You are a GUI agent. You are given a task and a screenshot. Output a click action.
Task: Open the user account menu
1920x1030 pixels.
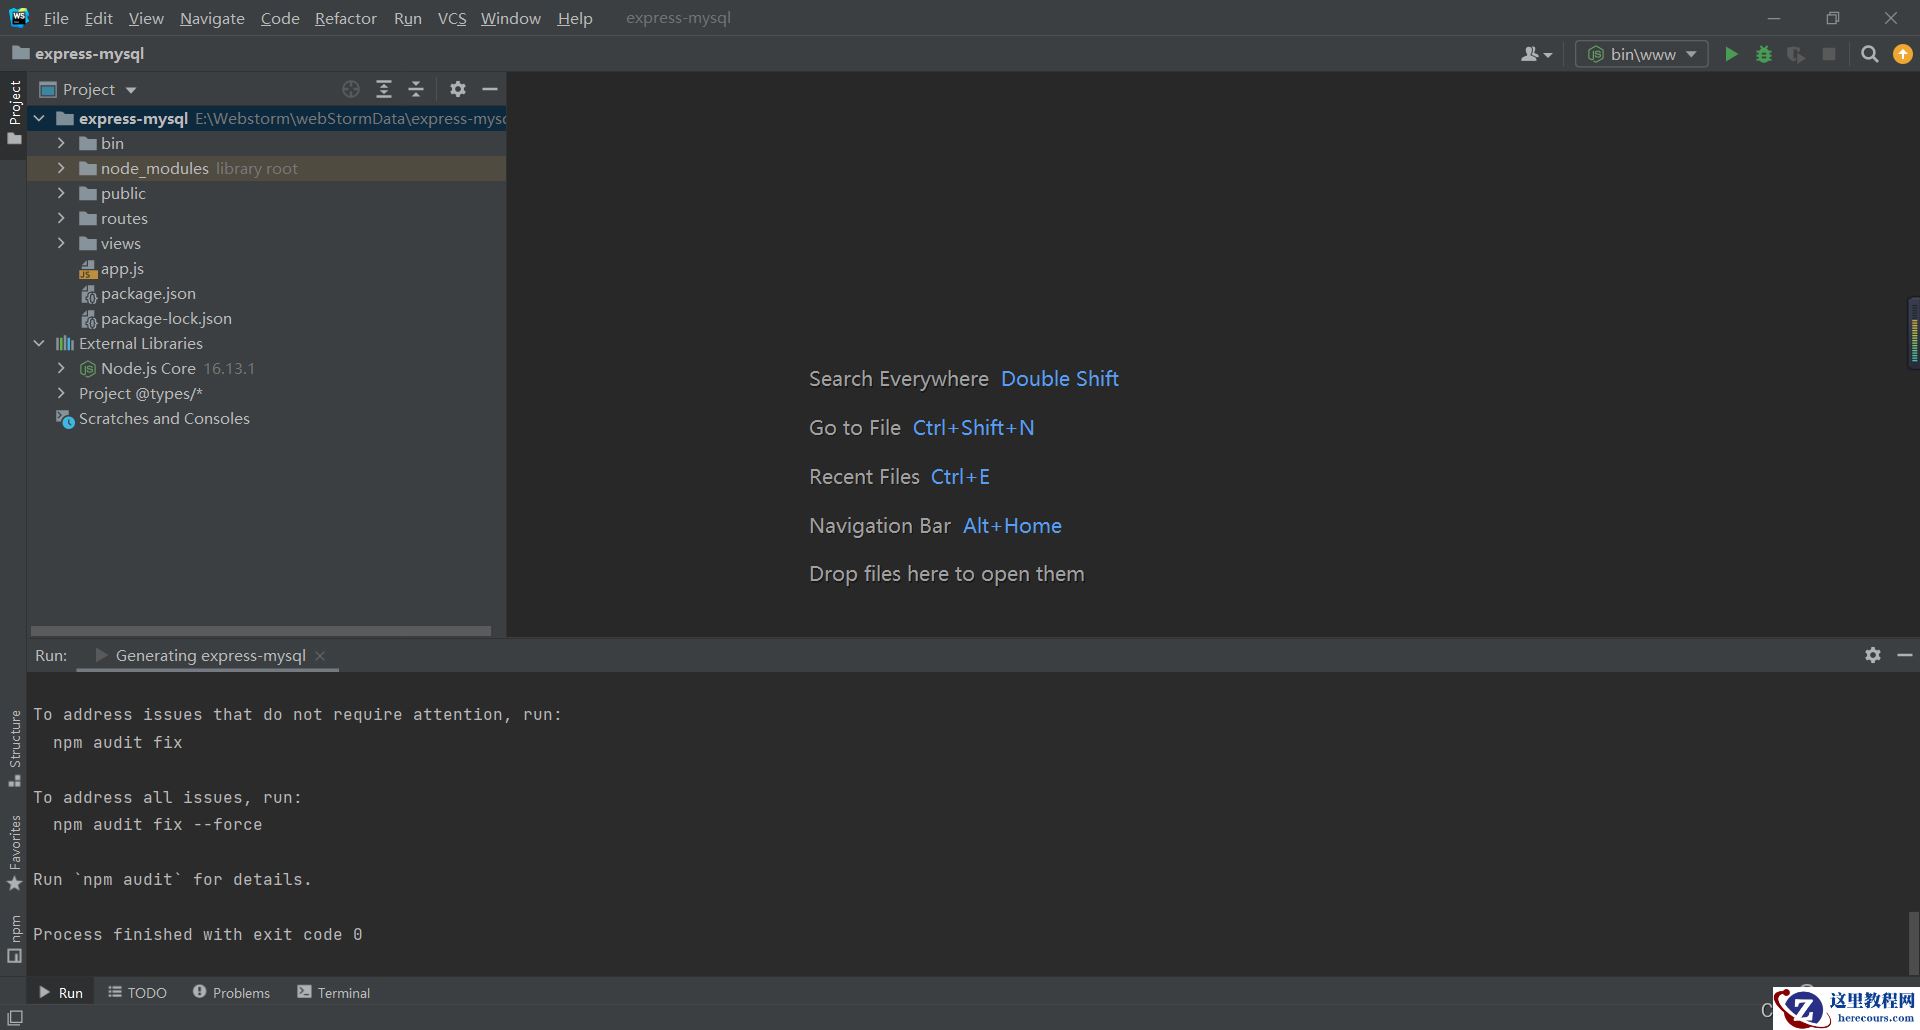point(1536,54)
